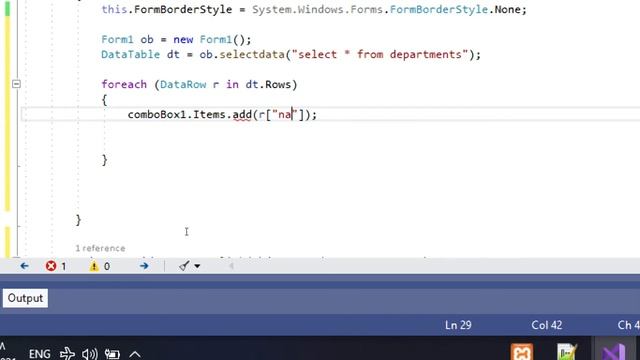Click the '1 reference' CodeLens link
Viewport: 640px width, 360px height.
pyautogui.click(x=100, y=248)
